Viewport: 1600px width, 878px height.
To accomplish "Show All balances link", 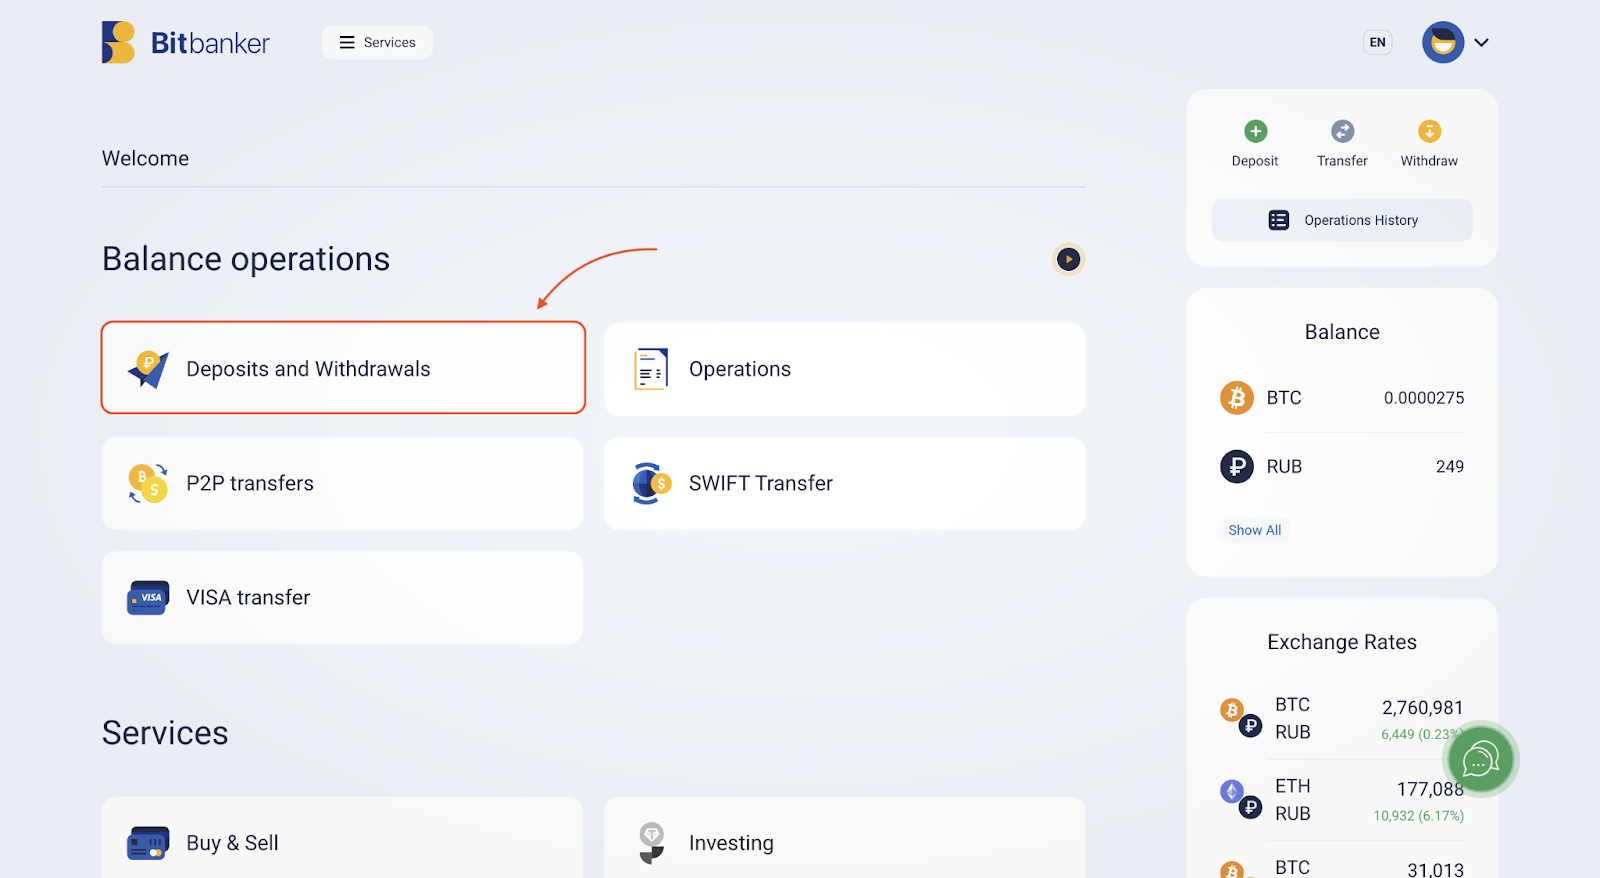I will tap(1254, 530).
